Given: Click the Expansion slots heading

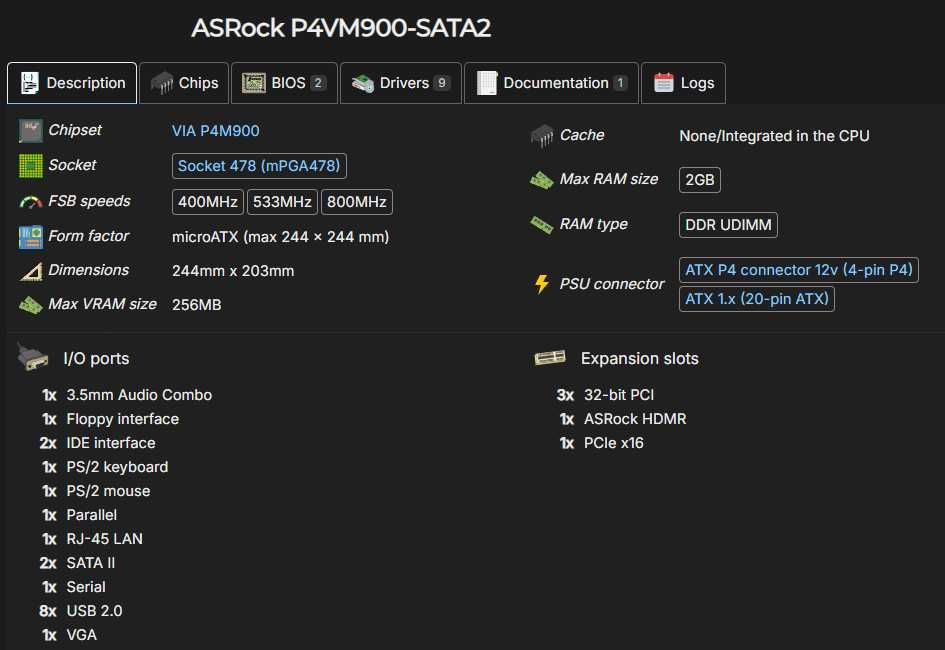Looking at the screenshot, I should pyautogui.click(x=639, y=358).
